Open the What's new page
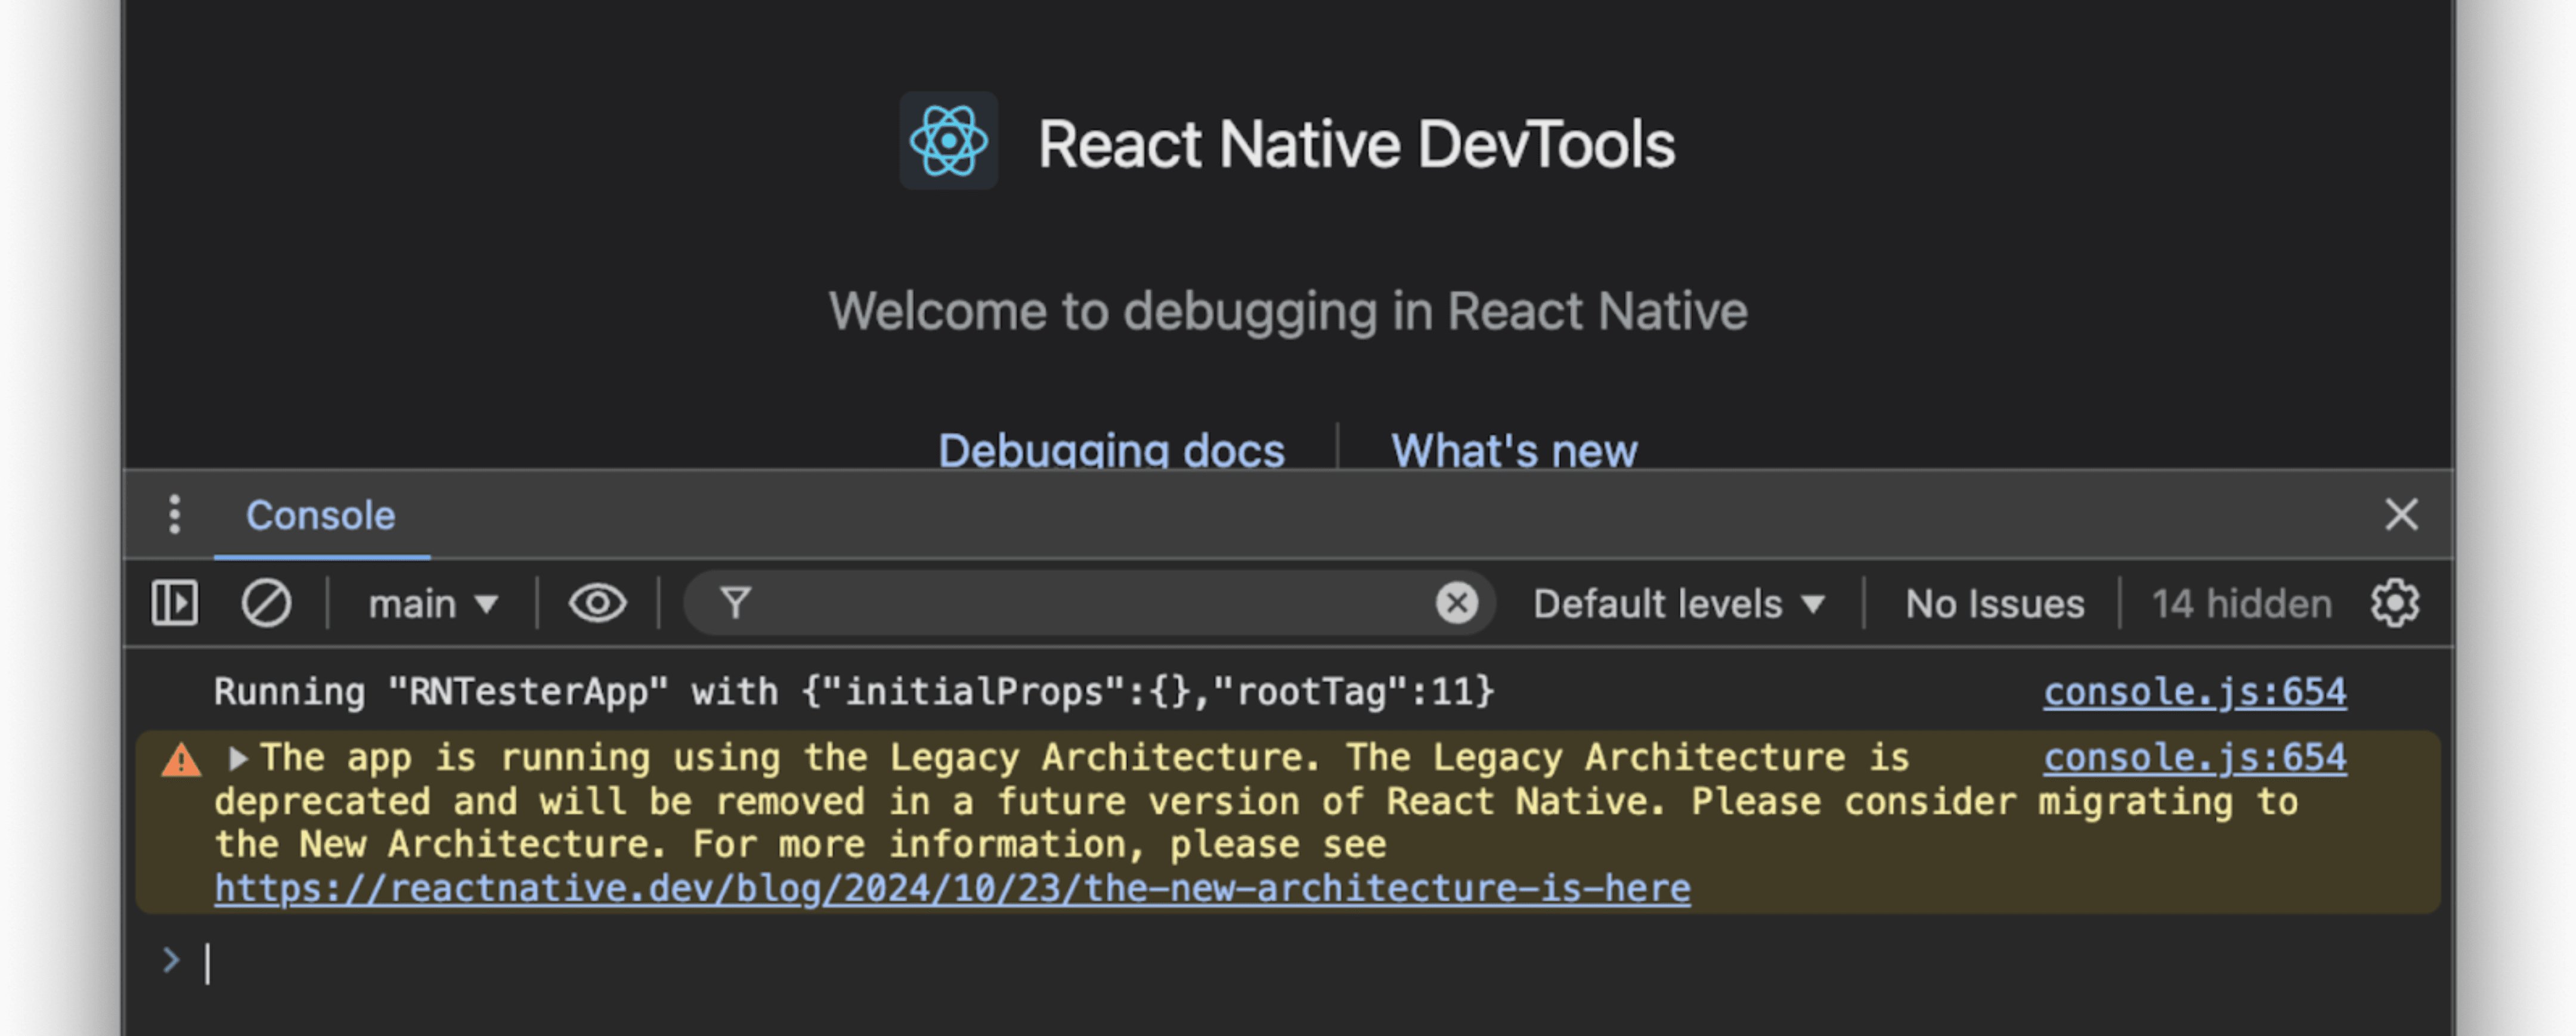Image resolution: width=2576 pixels, height=1036 pixels. [1512, 450]
